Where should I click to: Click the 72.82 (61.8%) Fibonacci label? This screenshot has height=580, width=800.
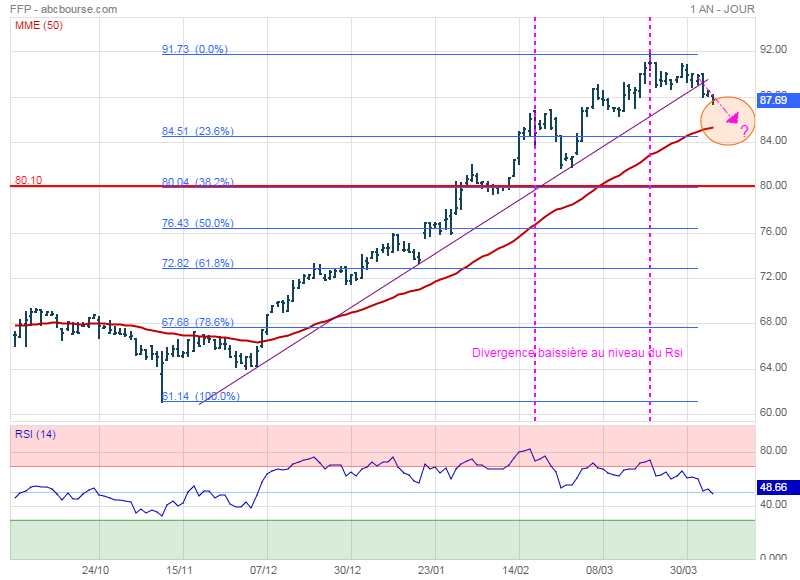[x=198, y=263]
